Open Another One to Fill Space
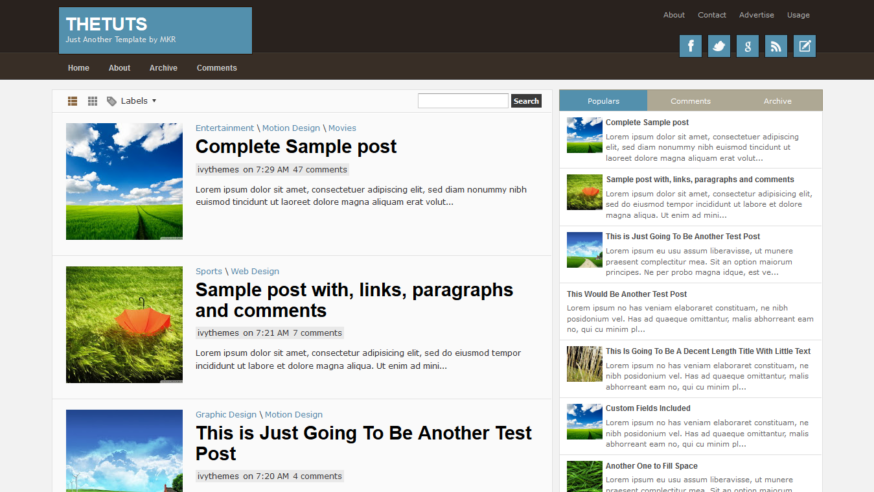This screenshot has width=874, height=492. click(x=652, y=466)
